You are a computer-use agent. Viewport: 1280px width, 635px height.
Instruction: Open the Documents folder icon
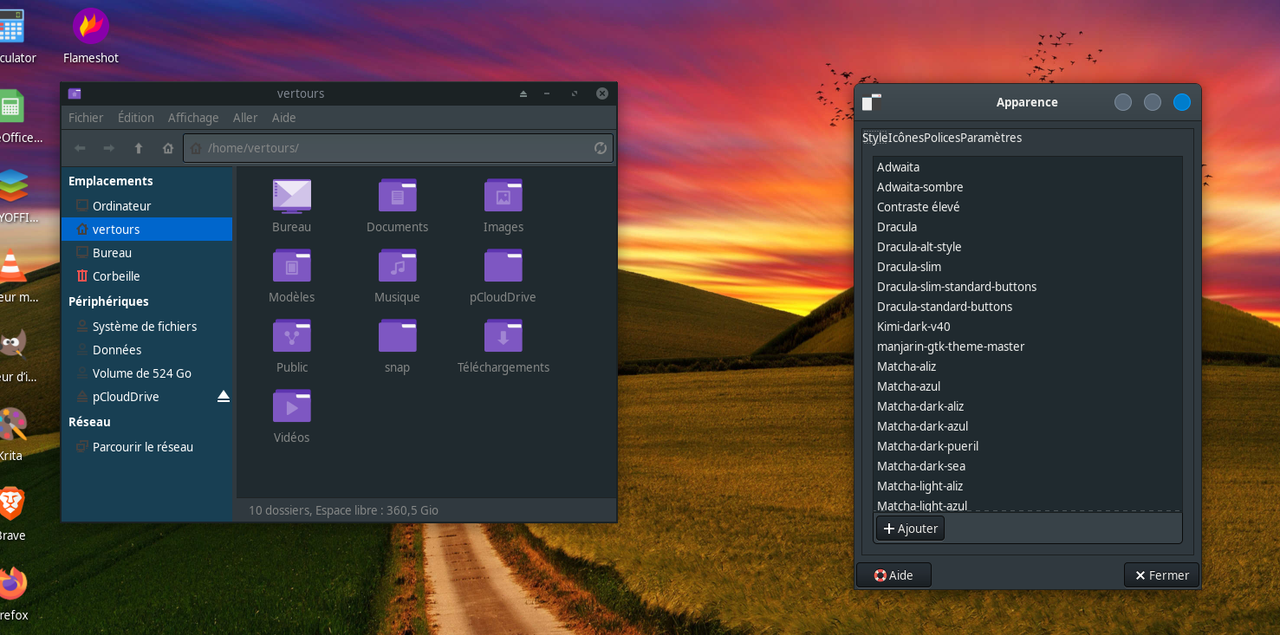point(397,196)
